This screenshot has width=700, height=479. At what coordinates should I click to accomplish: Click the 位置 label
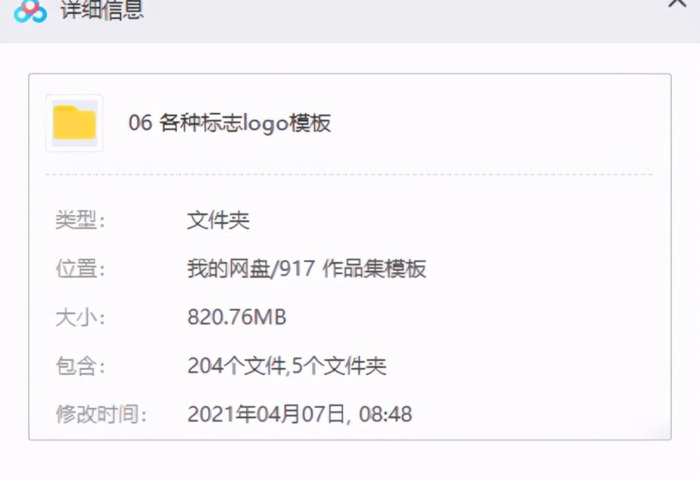[80, 268]
